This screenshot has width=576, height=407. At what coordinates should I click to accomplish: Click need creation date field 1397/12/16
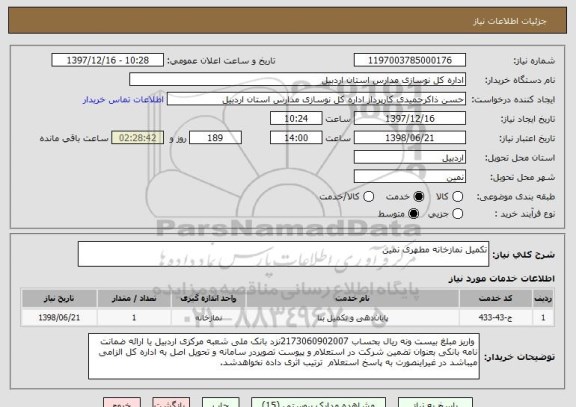coord(410,118)
